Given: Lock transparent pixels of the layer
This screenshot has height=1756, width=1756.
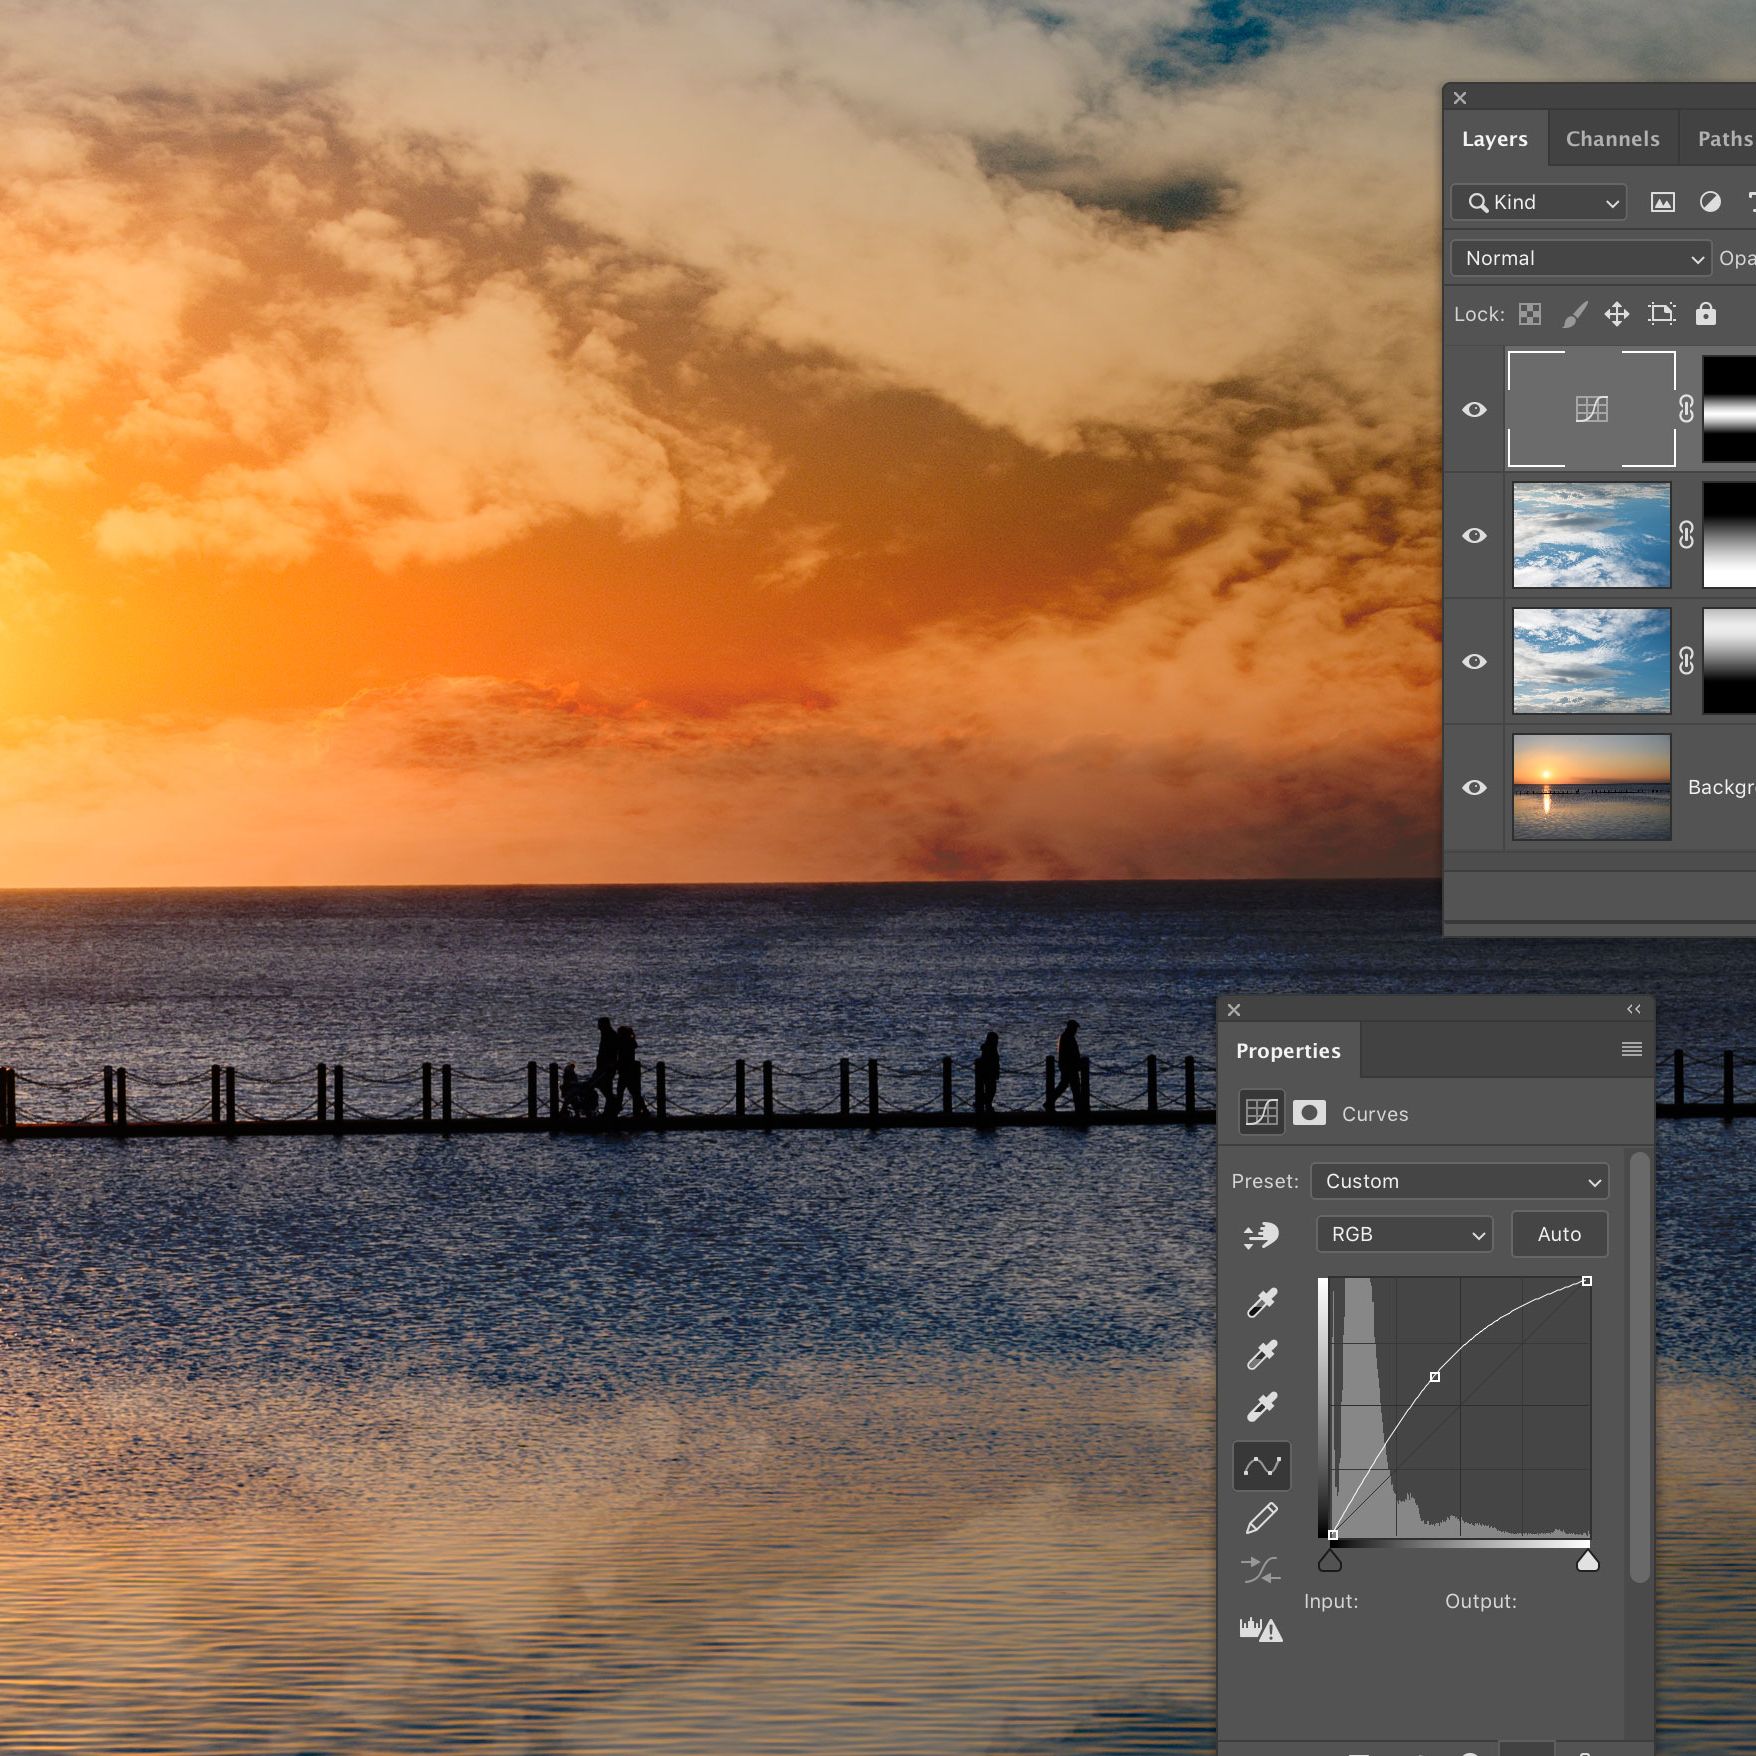Looking at the screenshot, I should [x=1529, y=314].
